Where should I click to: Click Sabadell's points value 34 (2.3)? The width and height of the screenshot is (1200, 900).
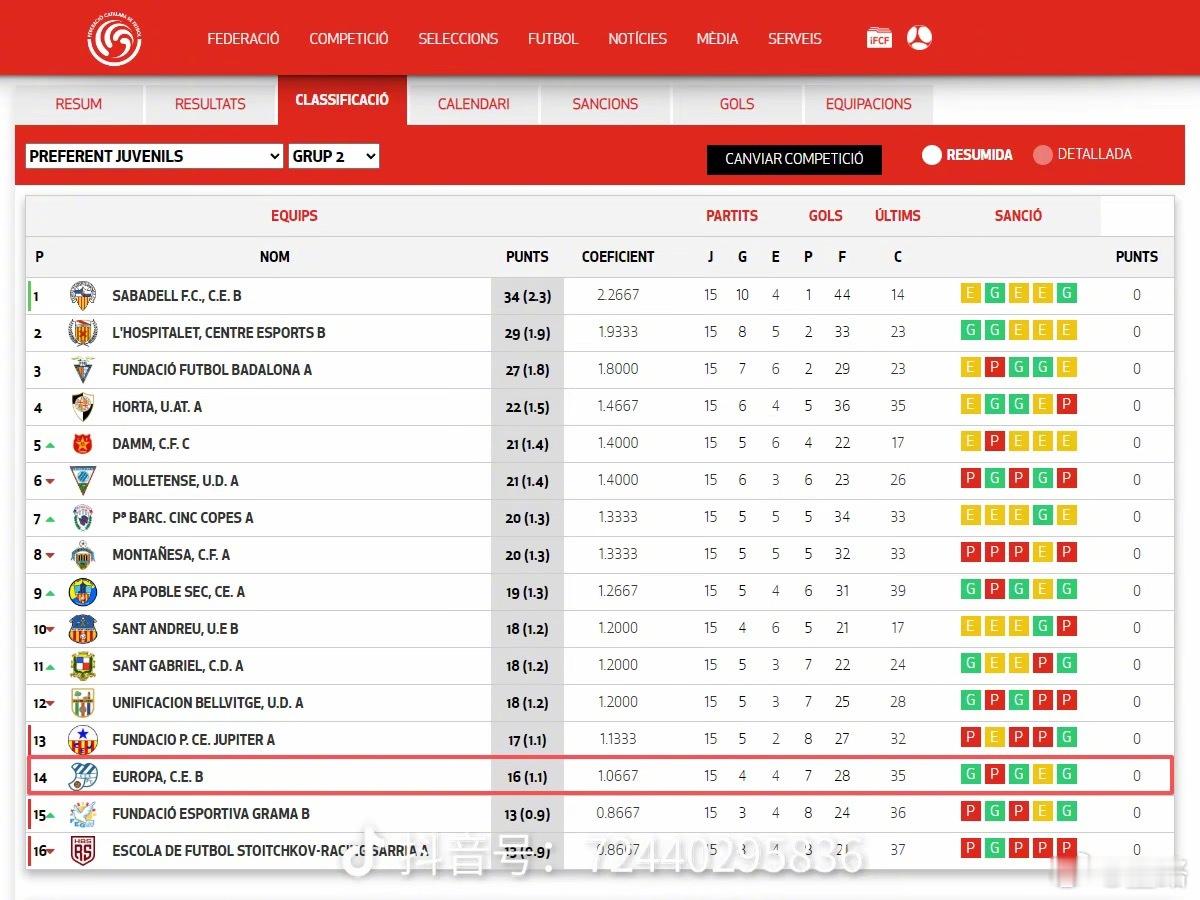(527, 296)
